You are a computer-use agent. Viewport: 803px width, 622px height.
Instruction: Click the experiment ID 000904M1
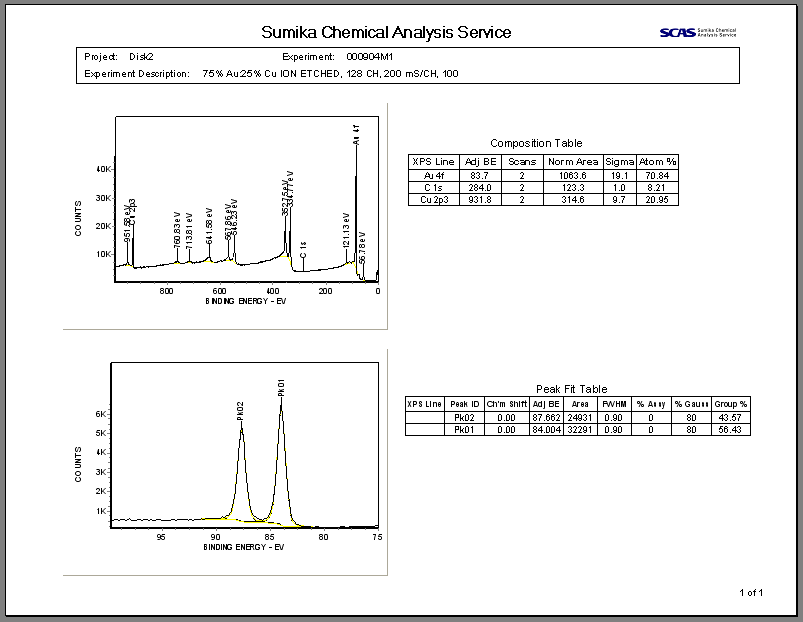(369, 57)
